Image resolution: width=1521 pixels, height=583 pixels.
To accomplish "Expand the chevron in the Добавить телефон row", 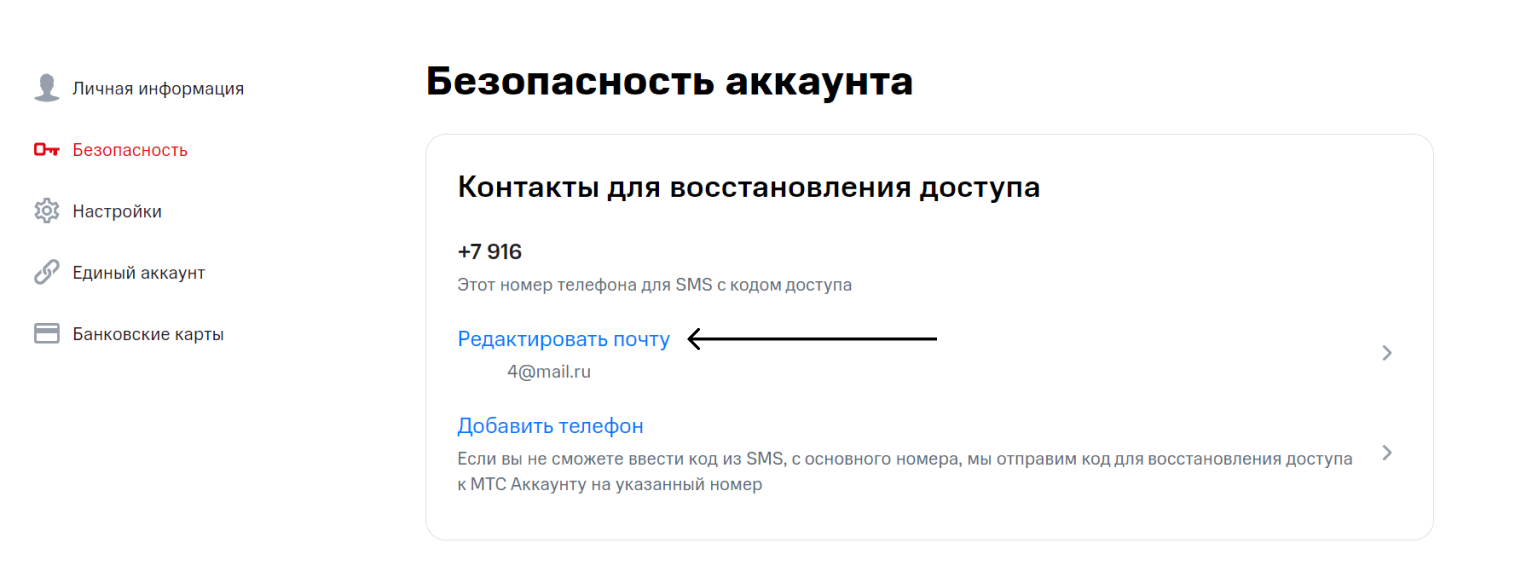I will tap(1386, 452).
